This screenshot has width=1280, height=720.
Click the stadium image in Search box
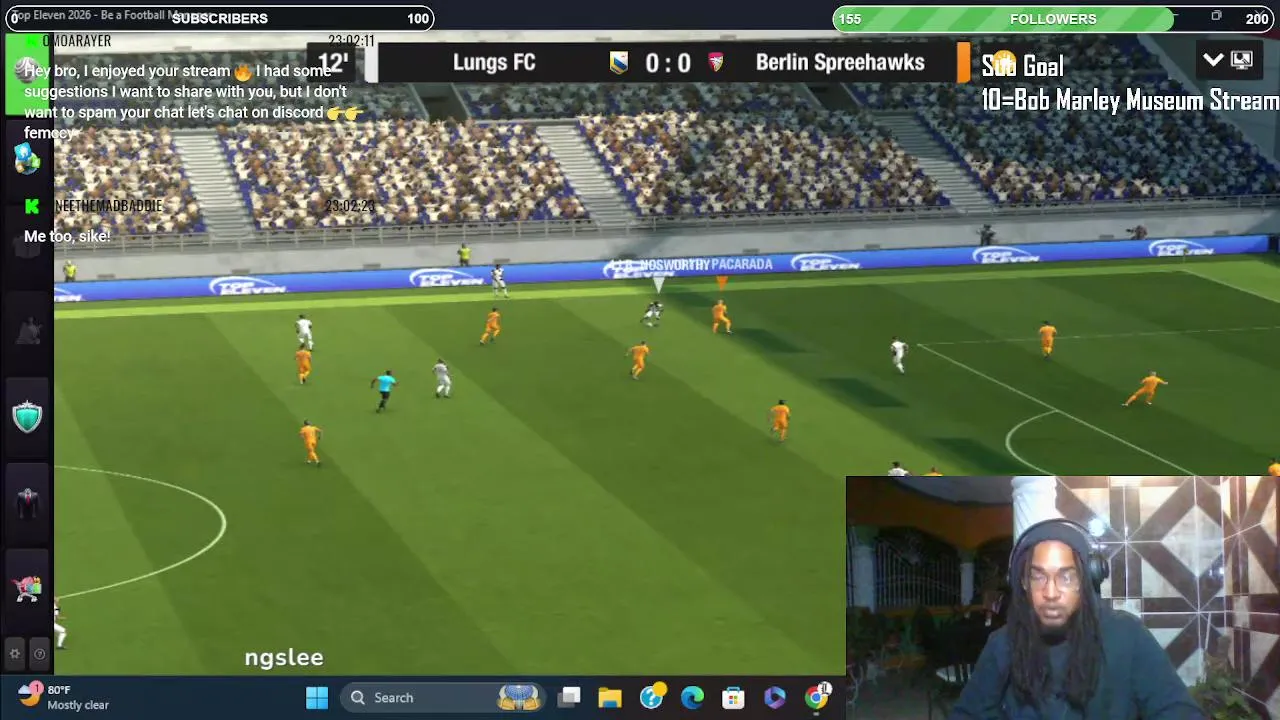[519, 698]
